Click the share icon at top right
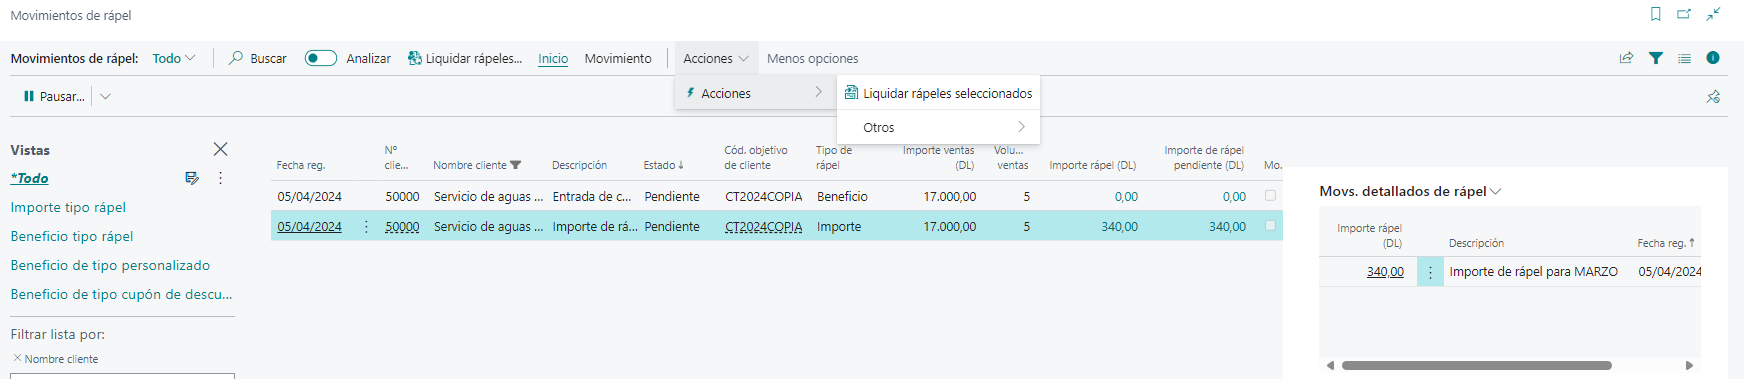Image resolution: width=1744 pixels, height=379 pixels. [x=1627, y=58]
